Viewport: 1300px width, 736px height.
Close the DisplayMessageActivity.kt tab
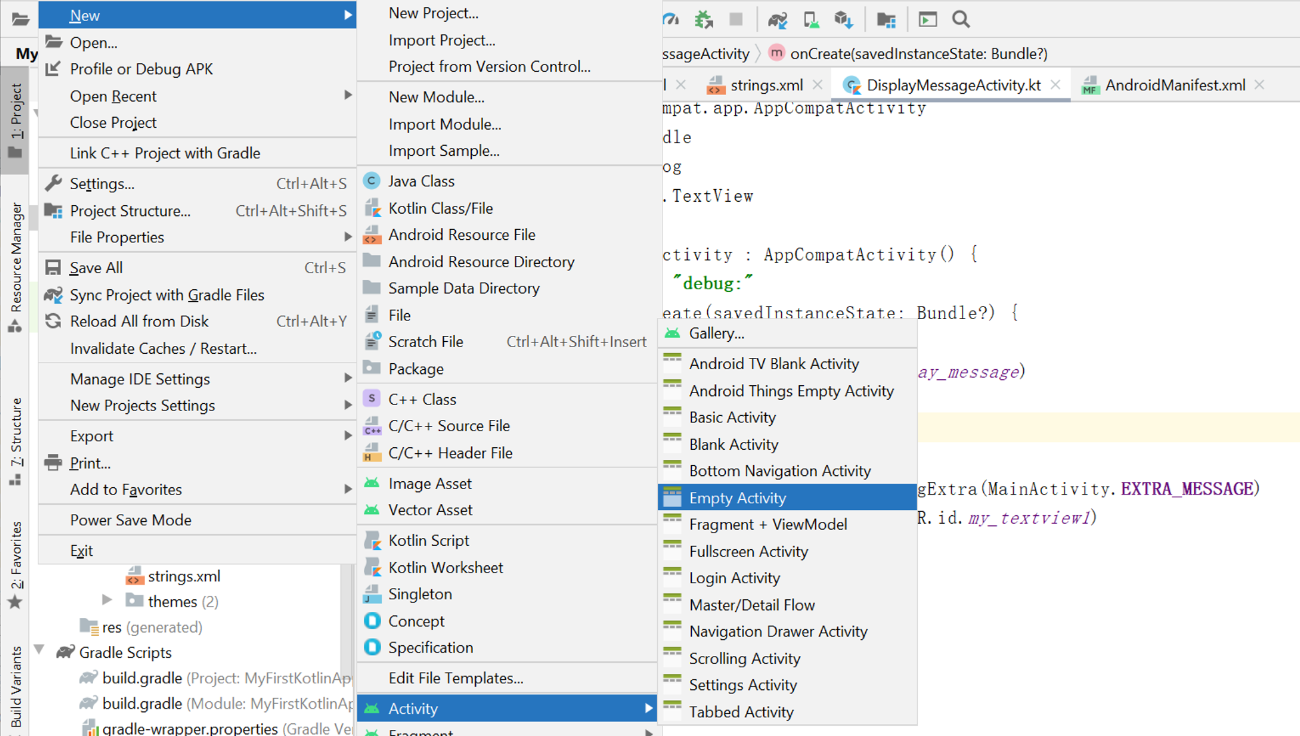pyautogui.click(x=1055, y=85)
